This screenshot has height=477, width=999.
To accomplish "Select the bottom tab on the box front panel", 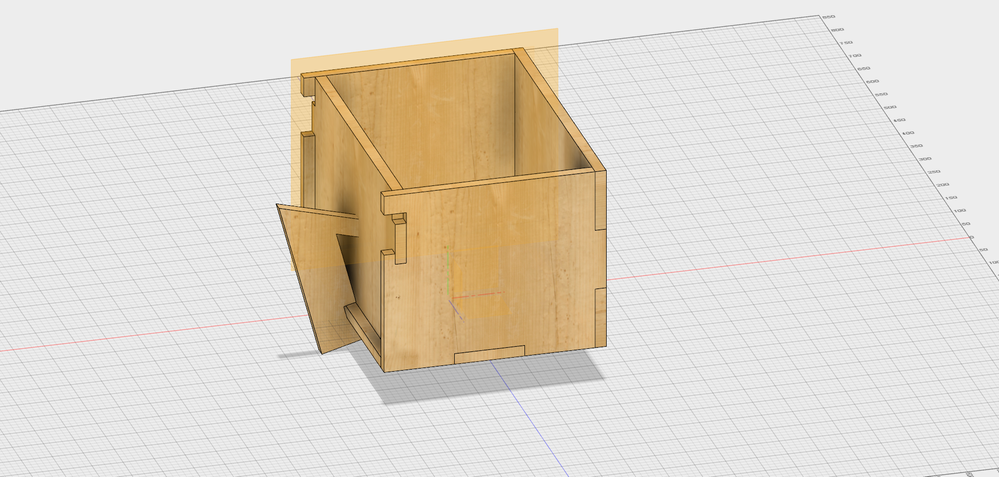I will pos(489,354).
